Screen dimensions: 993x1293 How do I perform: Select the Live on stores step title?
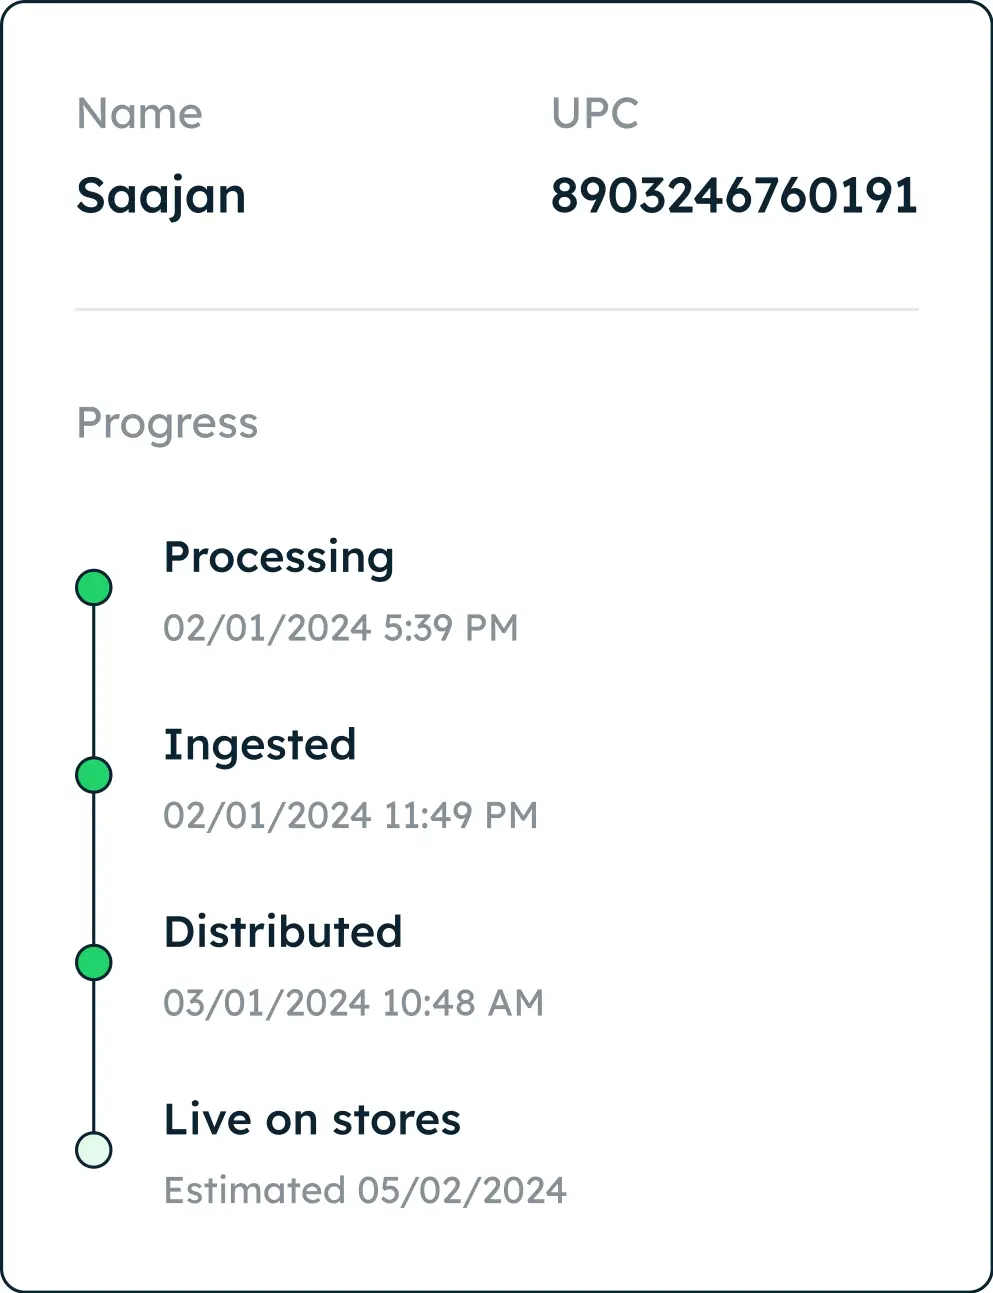pos(312,1120)
